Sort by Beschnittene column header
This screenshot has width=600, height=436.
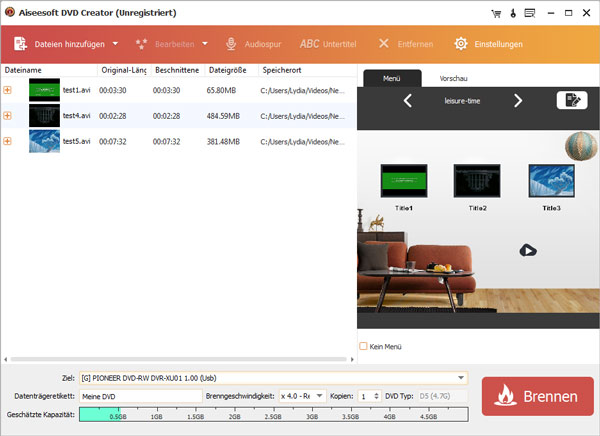(x=178, y=70)
